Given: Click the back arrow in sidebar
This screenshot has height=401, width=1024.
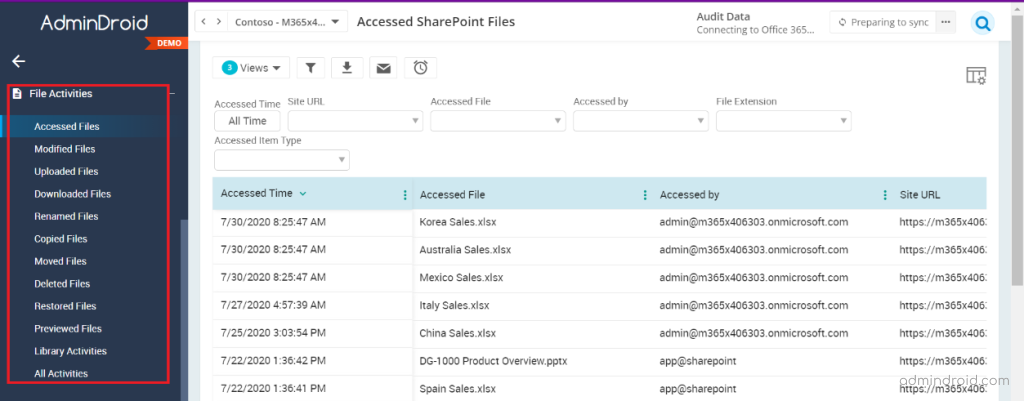Looking at the screenshot, I should (18, 61).
